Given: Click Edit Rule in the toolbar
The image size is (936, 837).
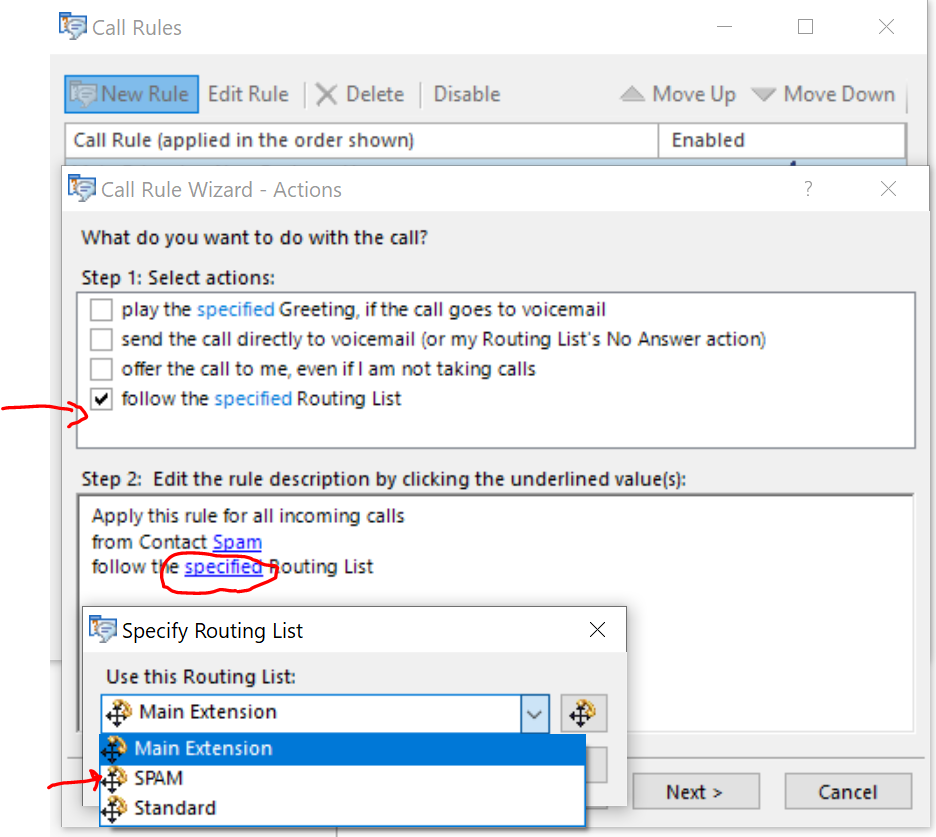Looking at the screenshot, I should 248,95.
